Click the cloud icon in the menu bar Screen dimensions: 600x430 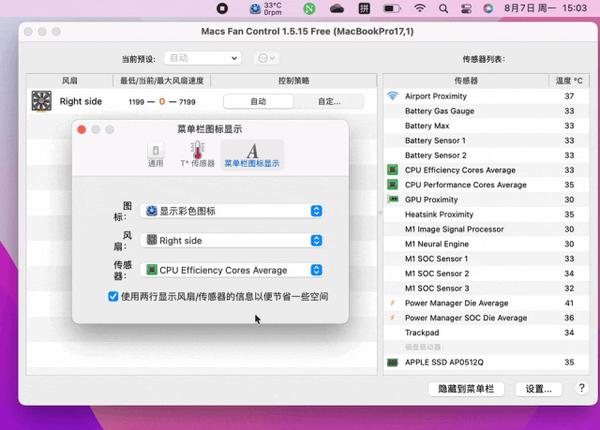(x=337, y=8)
